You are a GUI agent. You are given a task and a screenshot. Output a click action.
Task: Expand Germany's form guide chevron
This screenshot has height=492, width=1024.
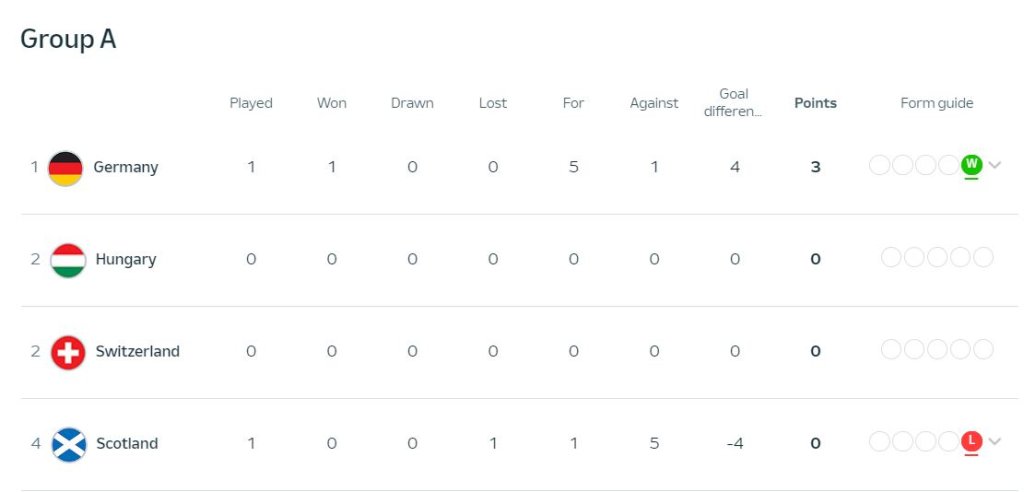click(995, 165)
